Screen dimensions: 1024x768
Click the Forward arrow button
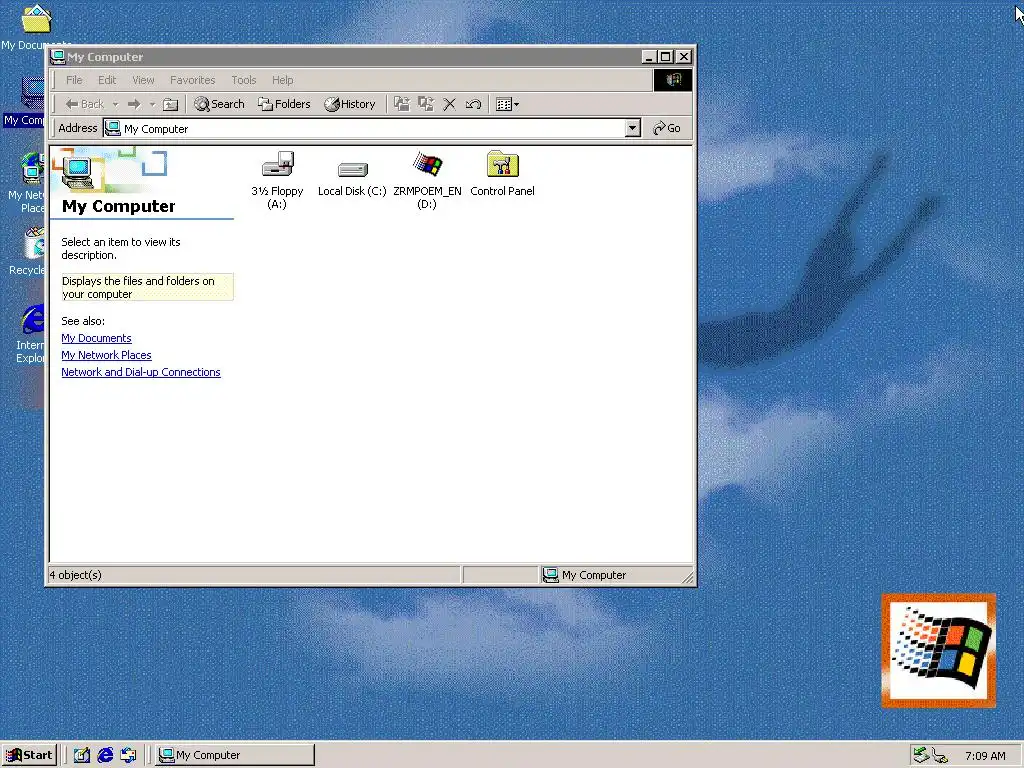(x=134, y=104)
